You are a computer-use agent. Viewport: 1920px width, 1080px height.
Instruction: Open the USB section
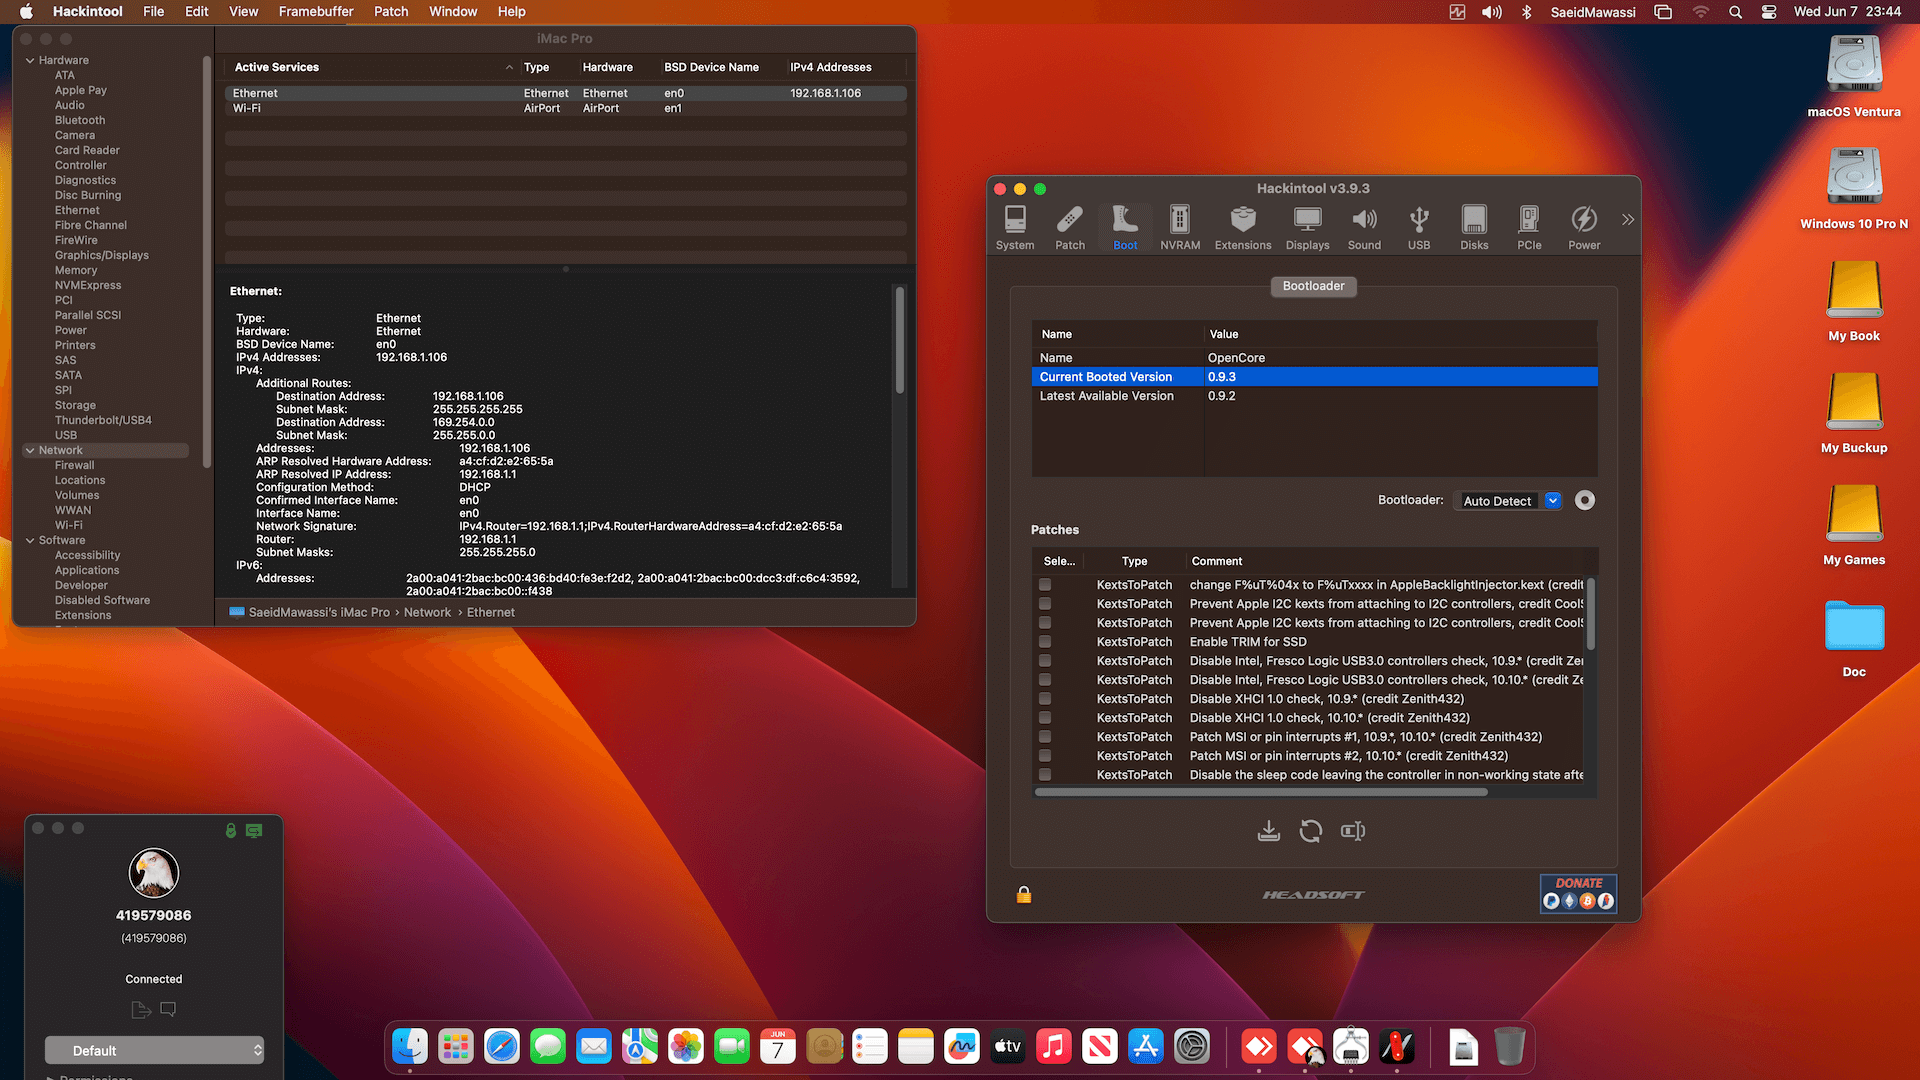click(1419, 228)
